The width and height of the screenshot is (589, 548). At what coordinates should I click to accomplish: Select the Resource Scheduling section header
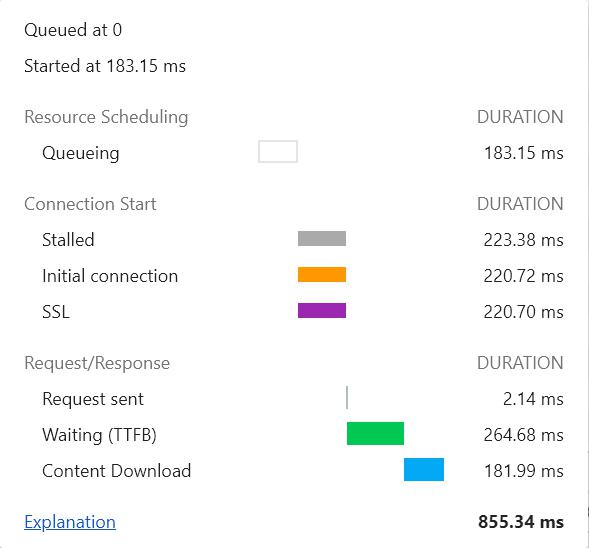tap(106, 117)
